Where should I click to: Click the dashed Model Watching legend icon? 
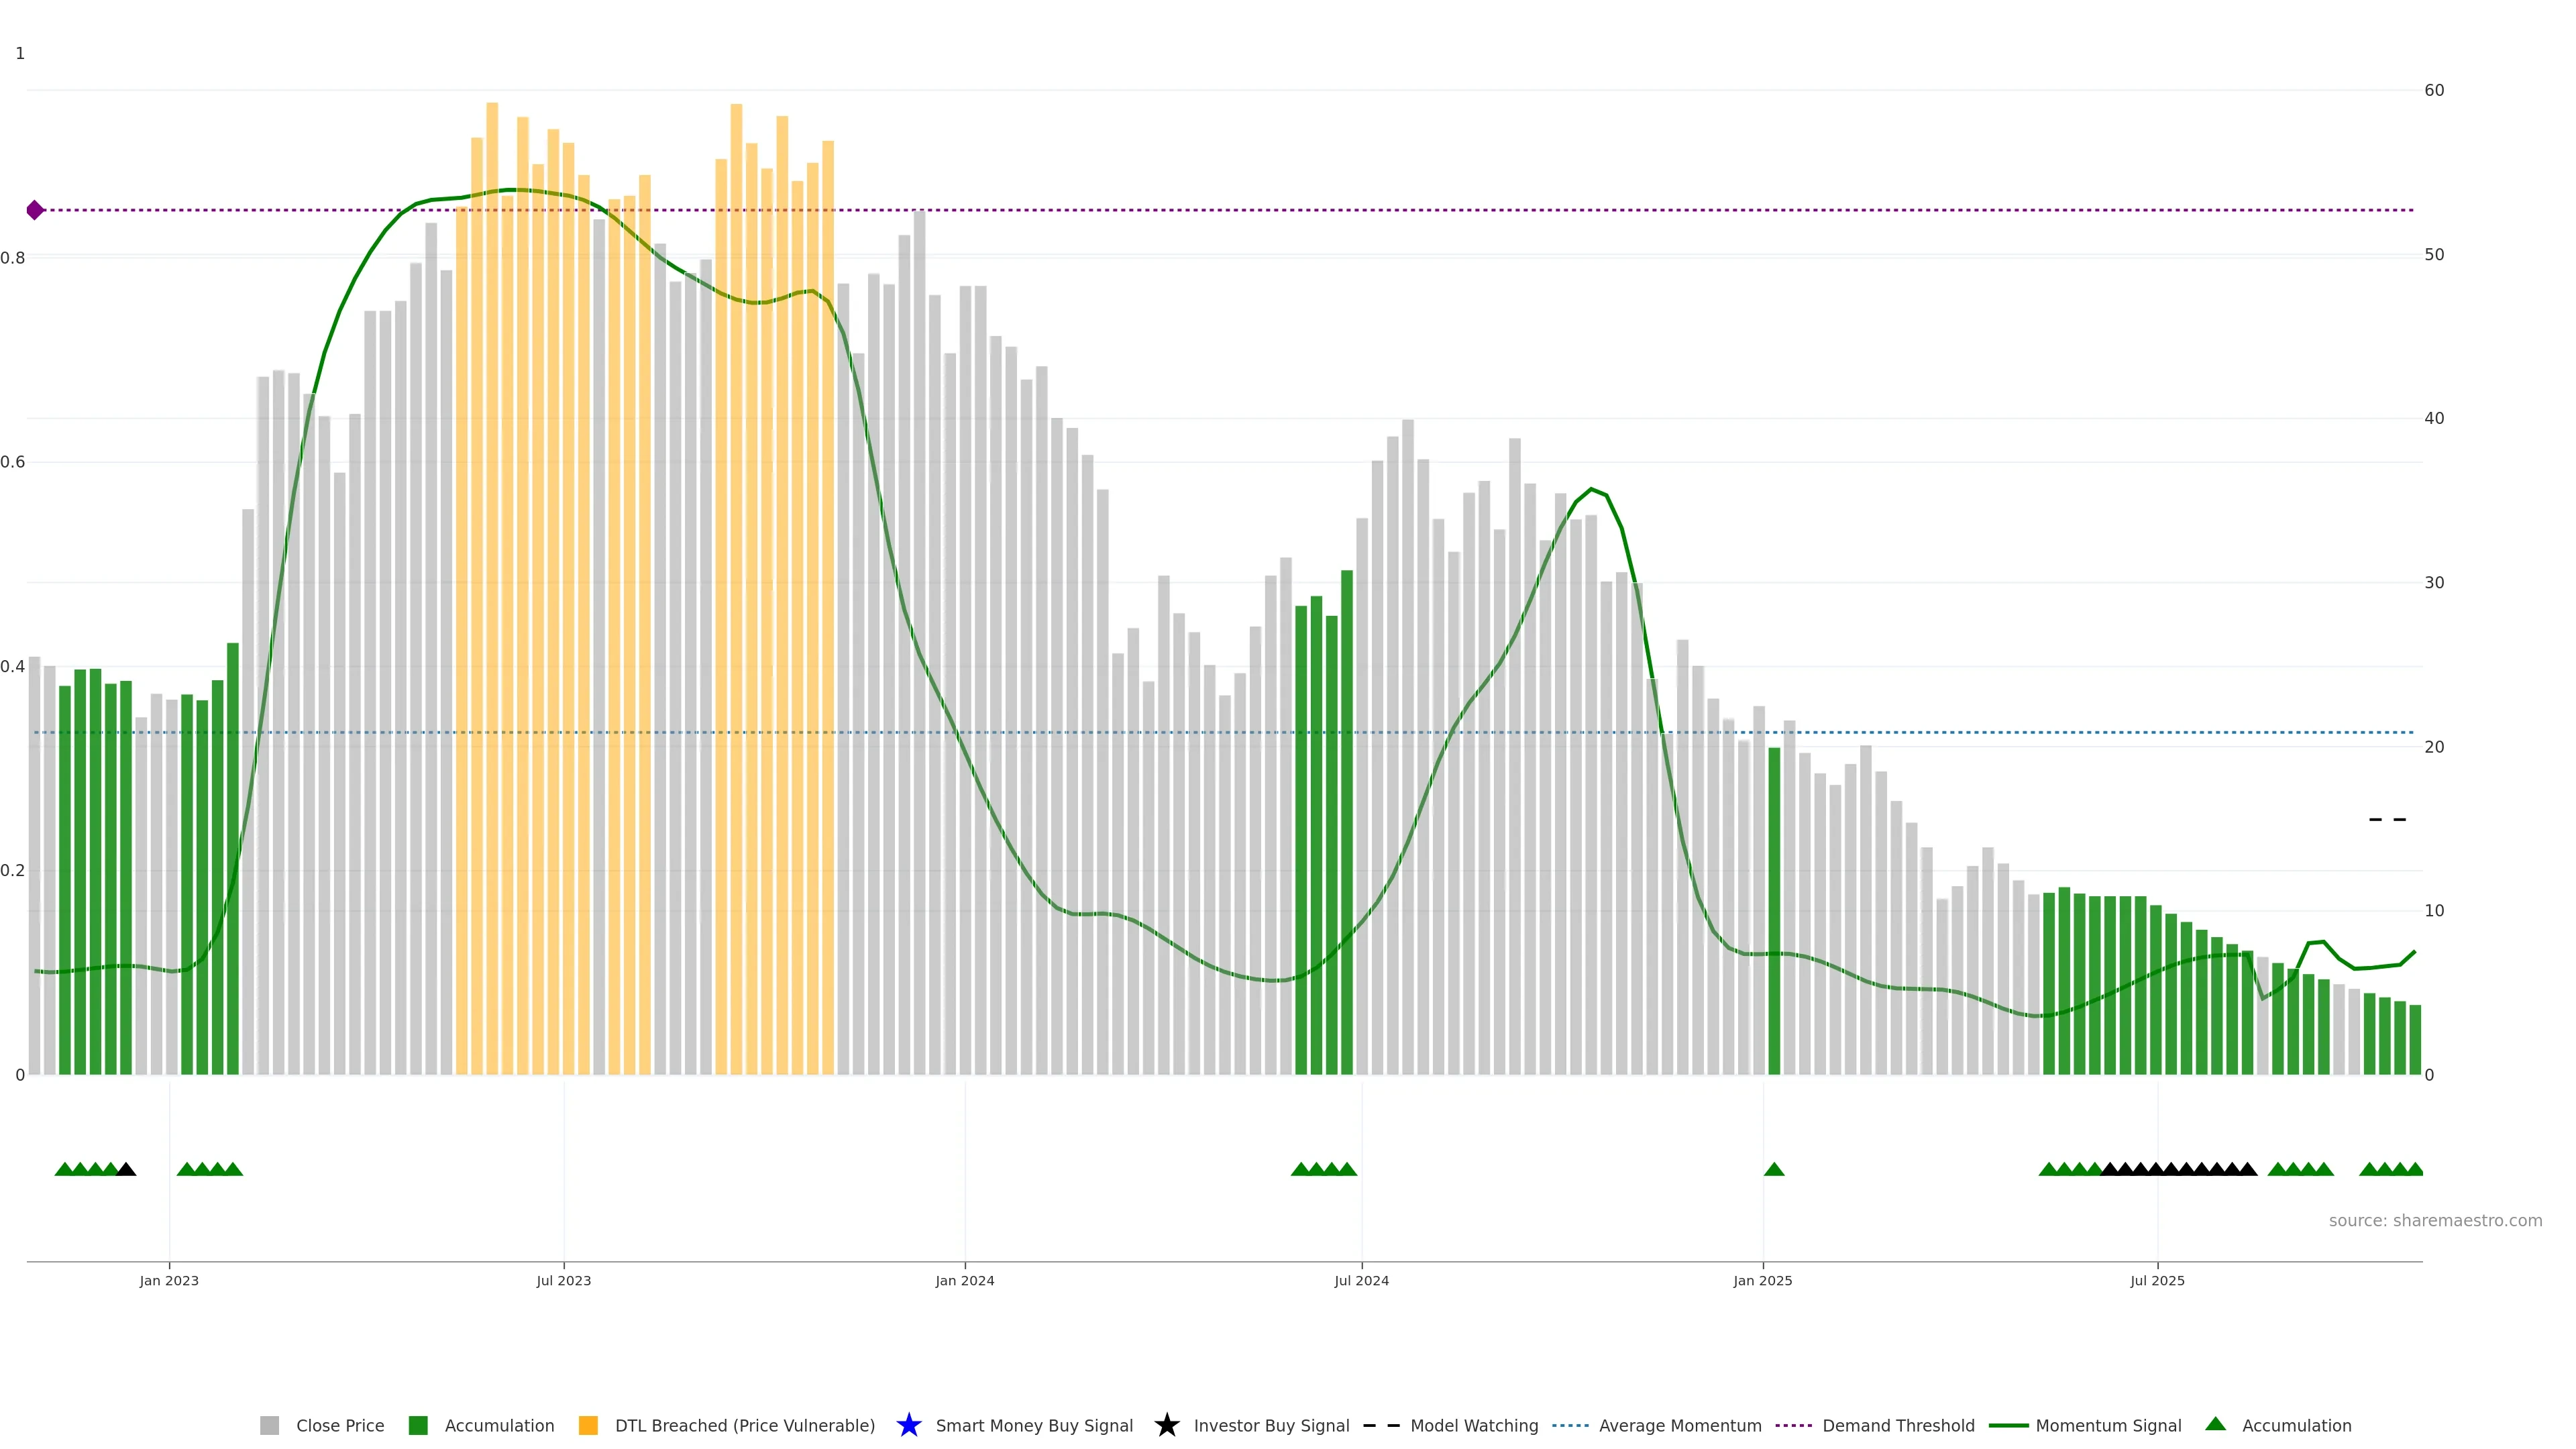click(x=1381, y=1425)
